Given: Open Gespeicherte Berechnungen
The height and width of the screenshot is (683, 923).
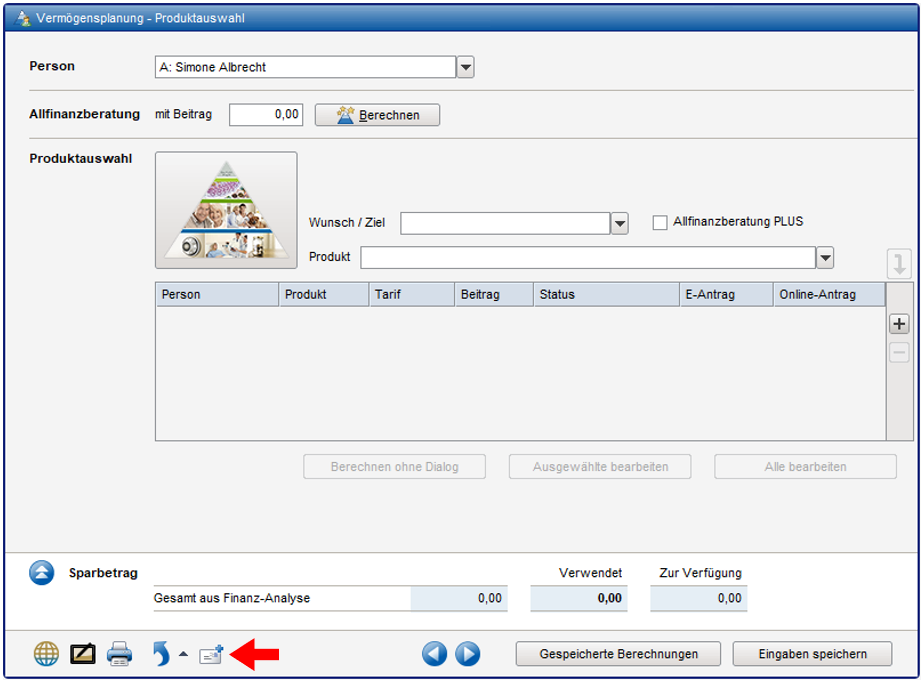Looking at the screenshot, I should pos(618,654).
